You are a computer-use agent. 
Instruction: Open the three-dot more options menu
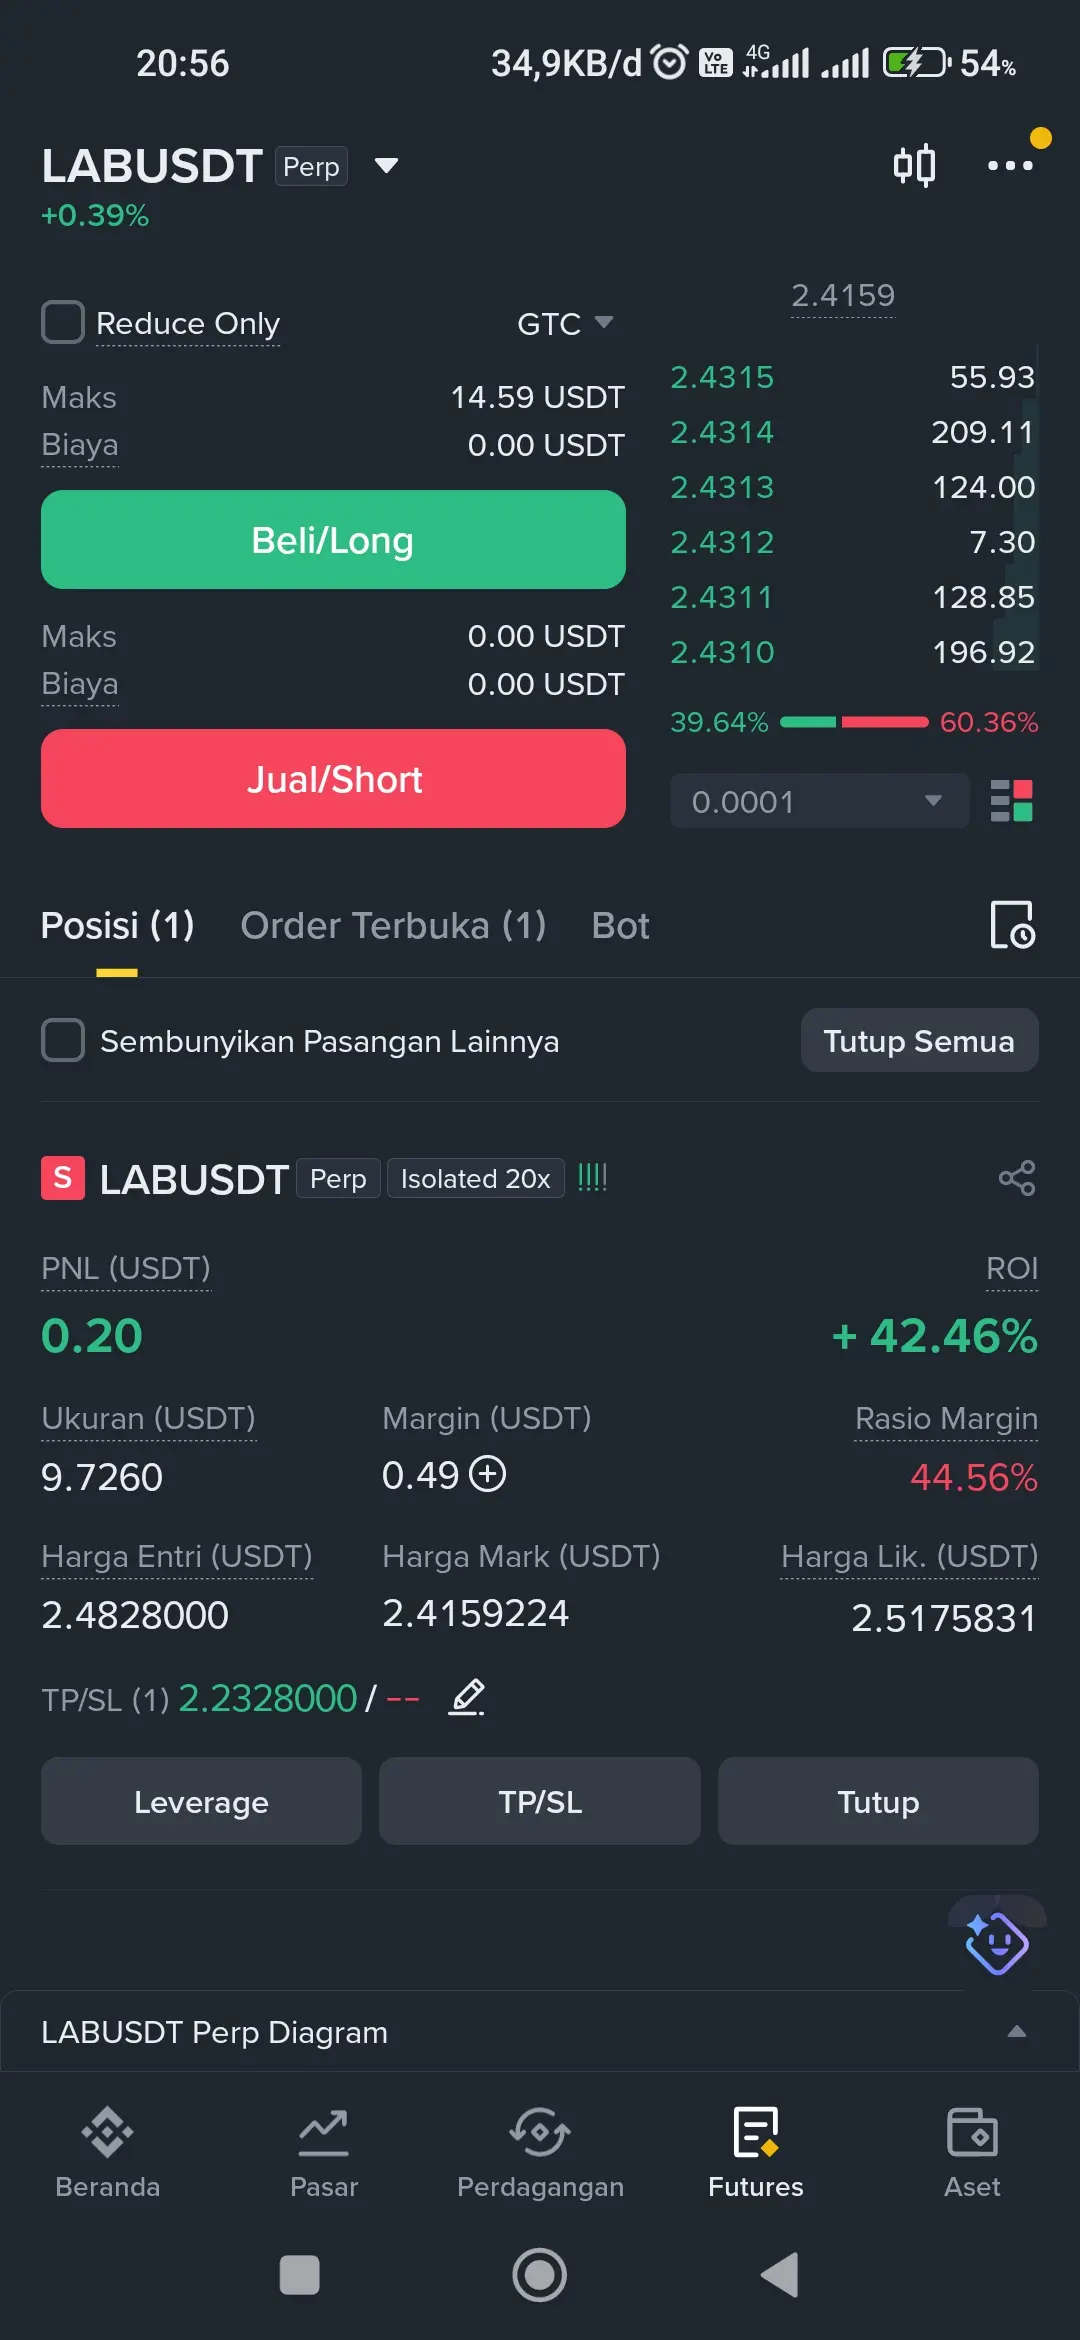1010,165
